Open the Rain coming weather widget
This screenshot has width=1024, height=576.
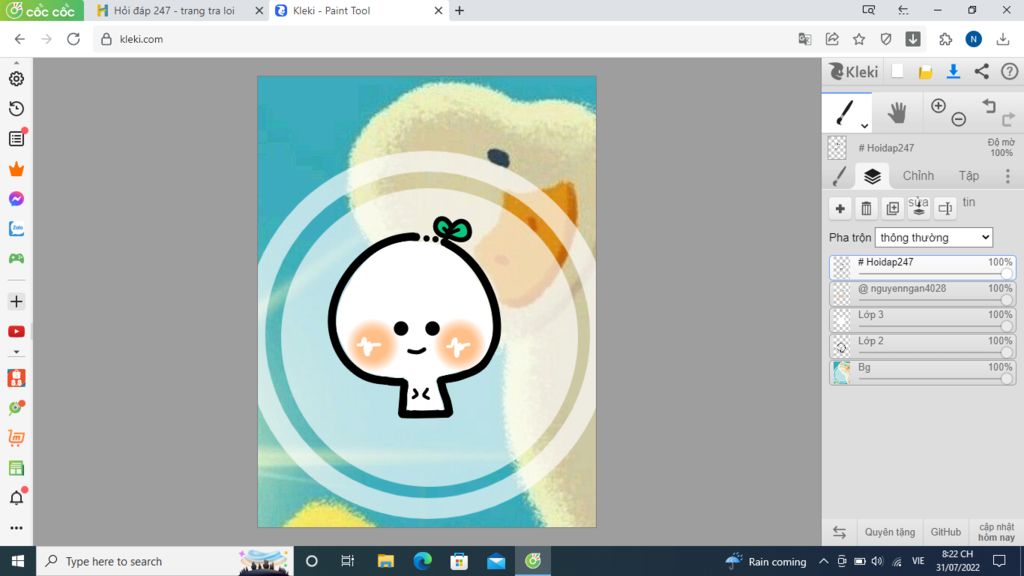pos(766,561)
